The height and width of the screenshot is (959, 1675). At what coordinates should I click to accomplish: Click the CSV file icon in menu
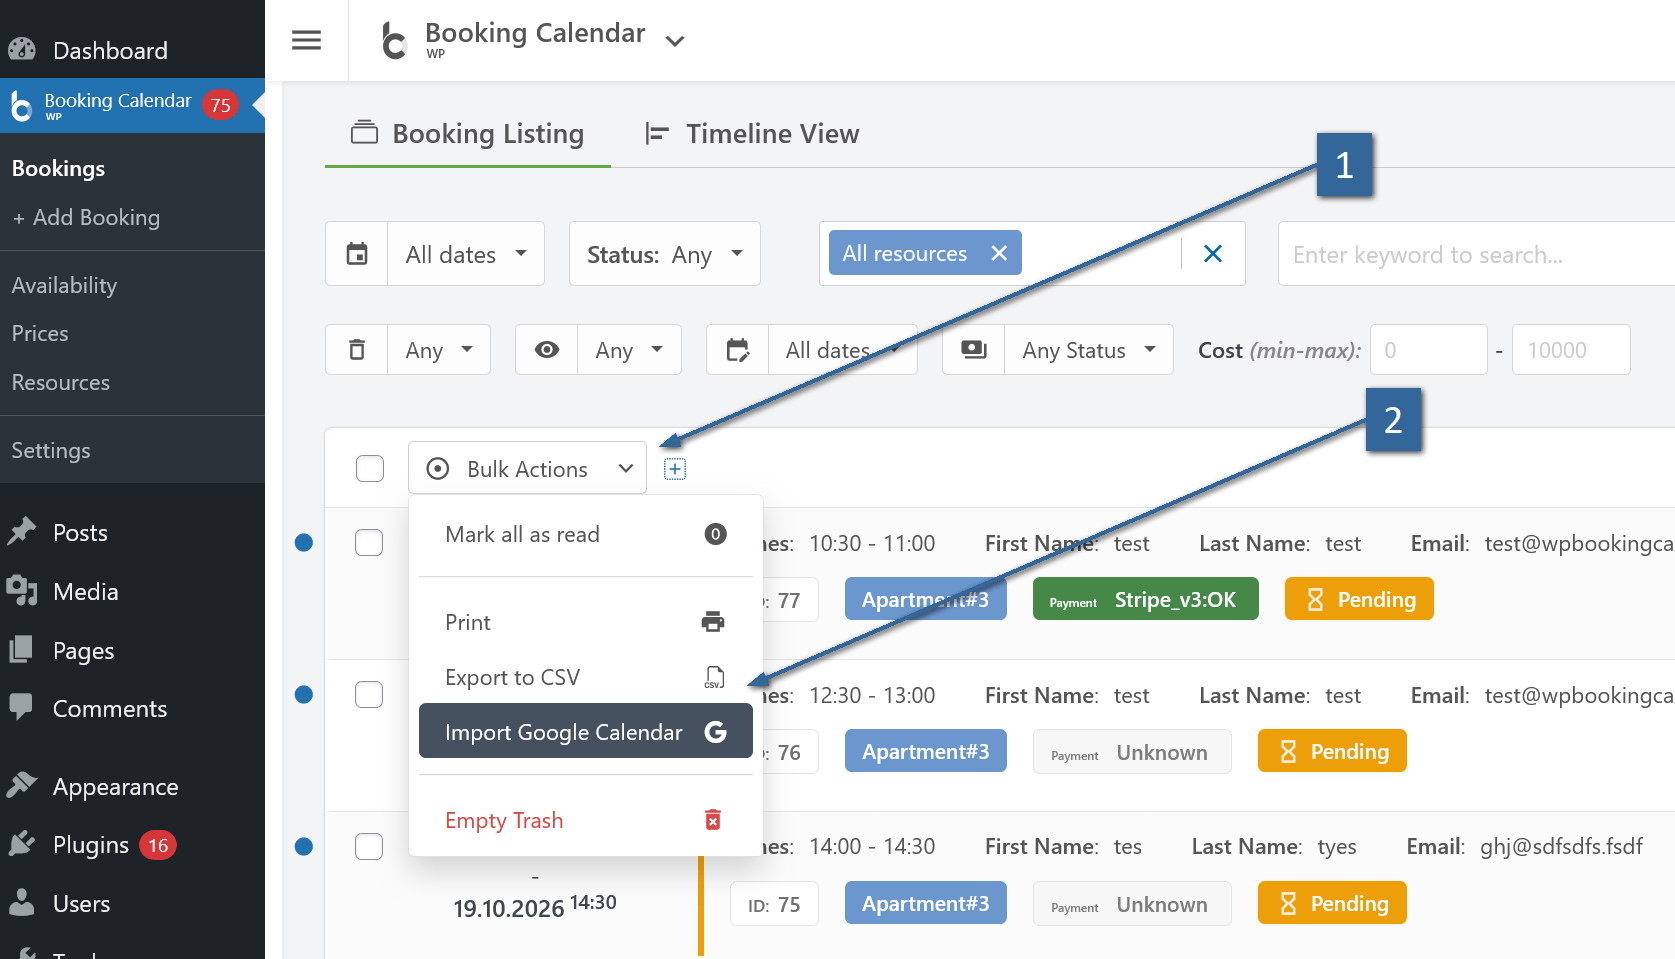click(x=714, y=677)
